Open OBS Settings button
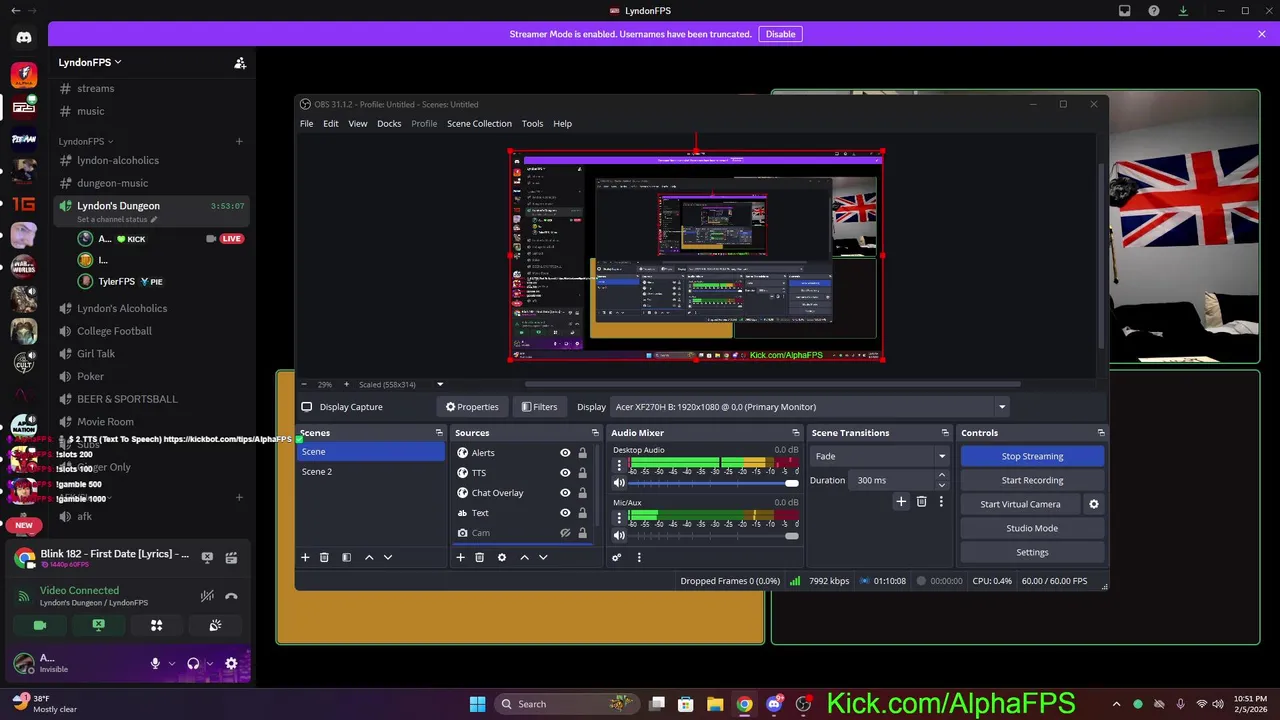This screenshot has height=720, width=1280. [x=1032, y=552]
